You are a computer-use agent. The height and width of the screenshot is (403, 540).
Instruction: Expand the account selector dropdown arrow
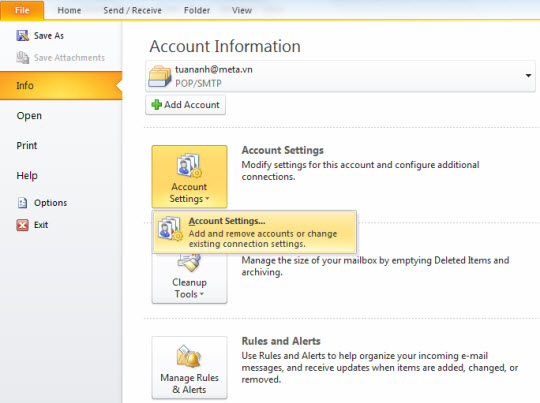528,75
